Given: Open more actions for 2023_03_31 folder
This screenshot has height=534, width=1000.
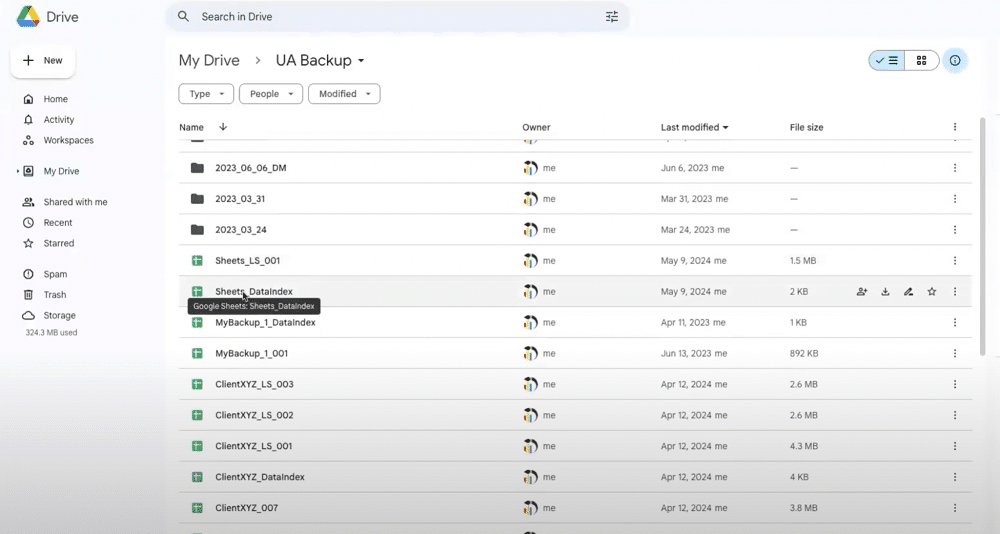Looking at the screenshot, I should [955, 199].
